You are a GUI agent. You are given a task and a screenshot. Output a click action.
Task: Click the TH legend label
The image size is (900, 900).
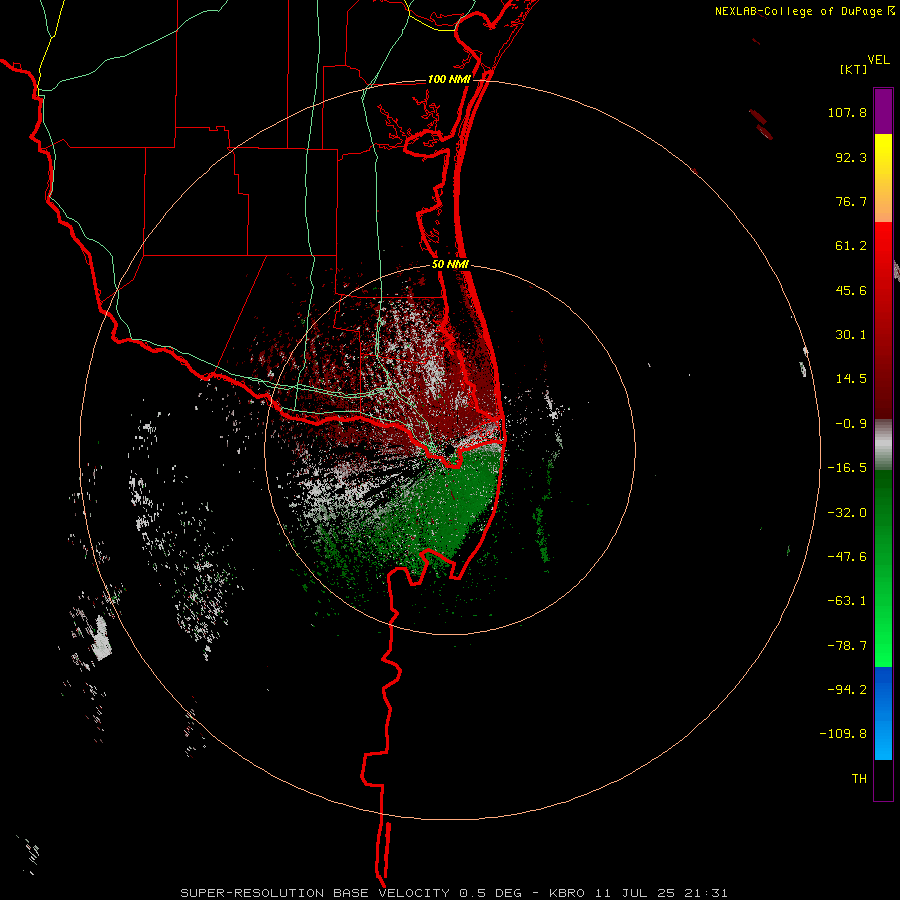pos(859,779)
